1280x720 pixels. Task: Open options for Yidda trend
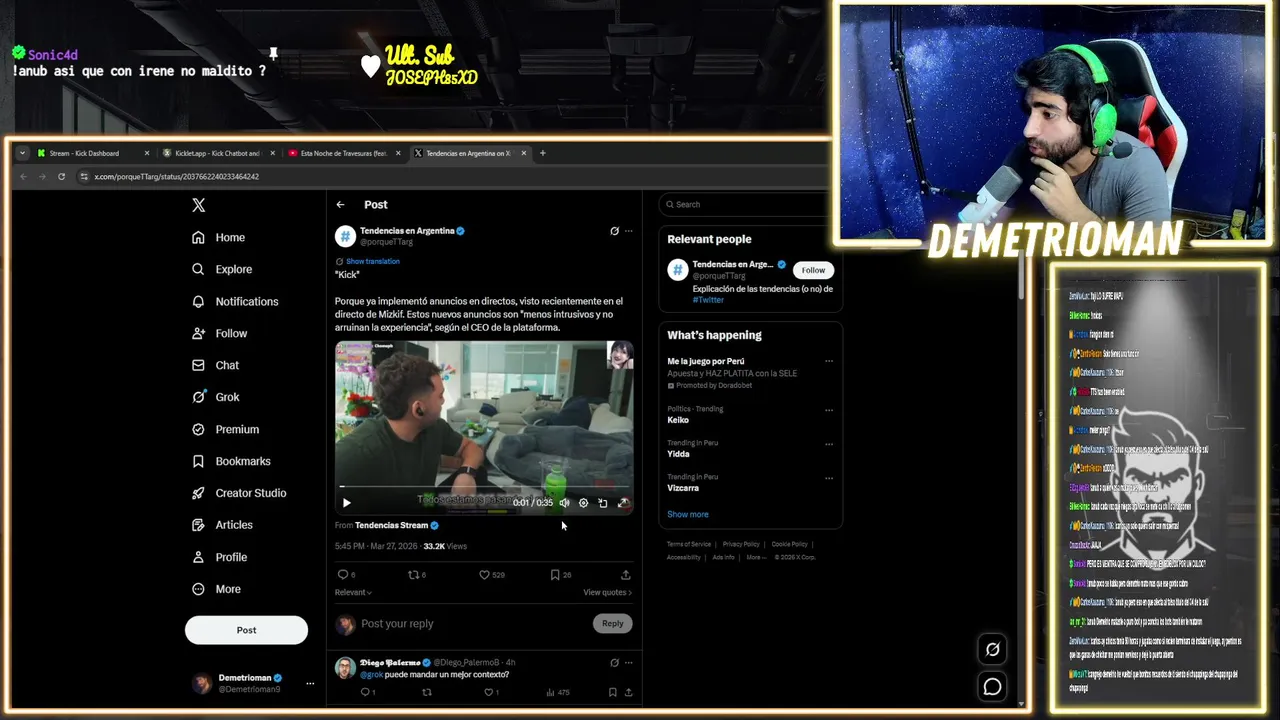pos(828,444)
